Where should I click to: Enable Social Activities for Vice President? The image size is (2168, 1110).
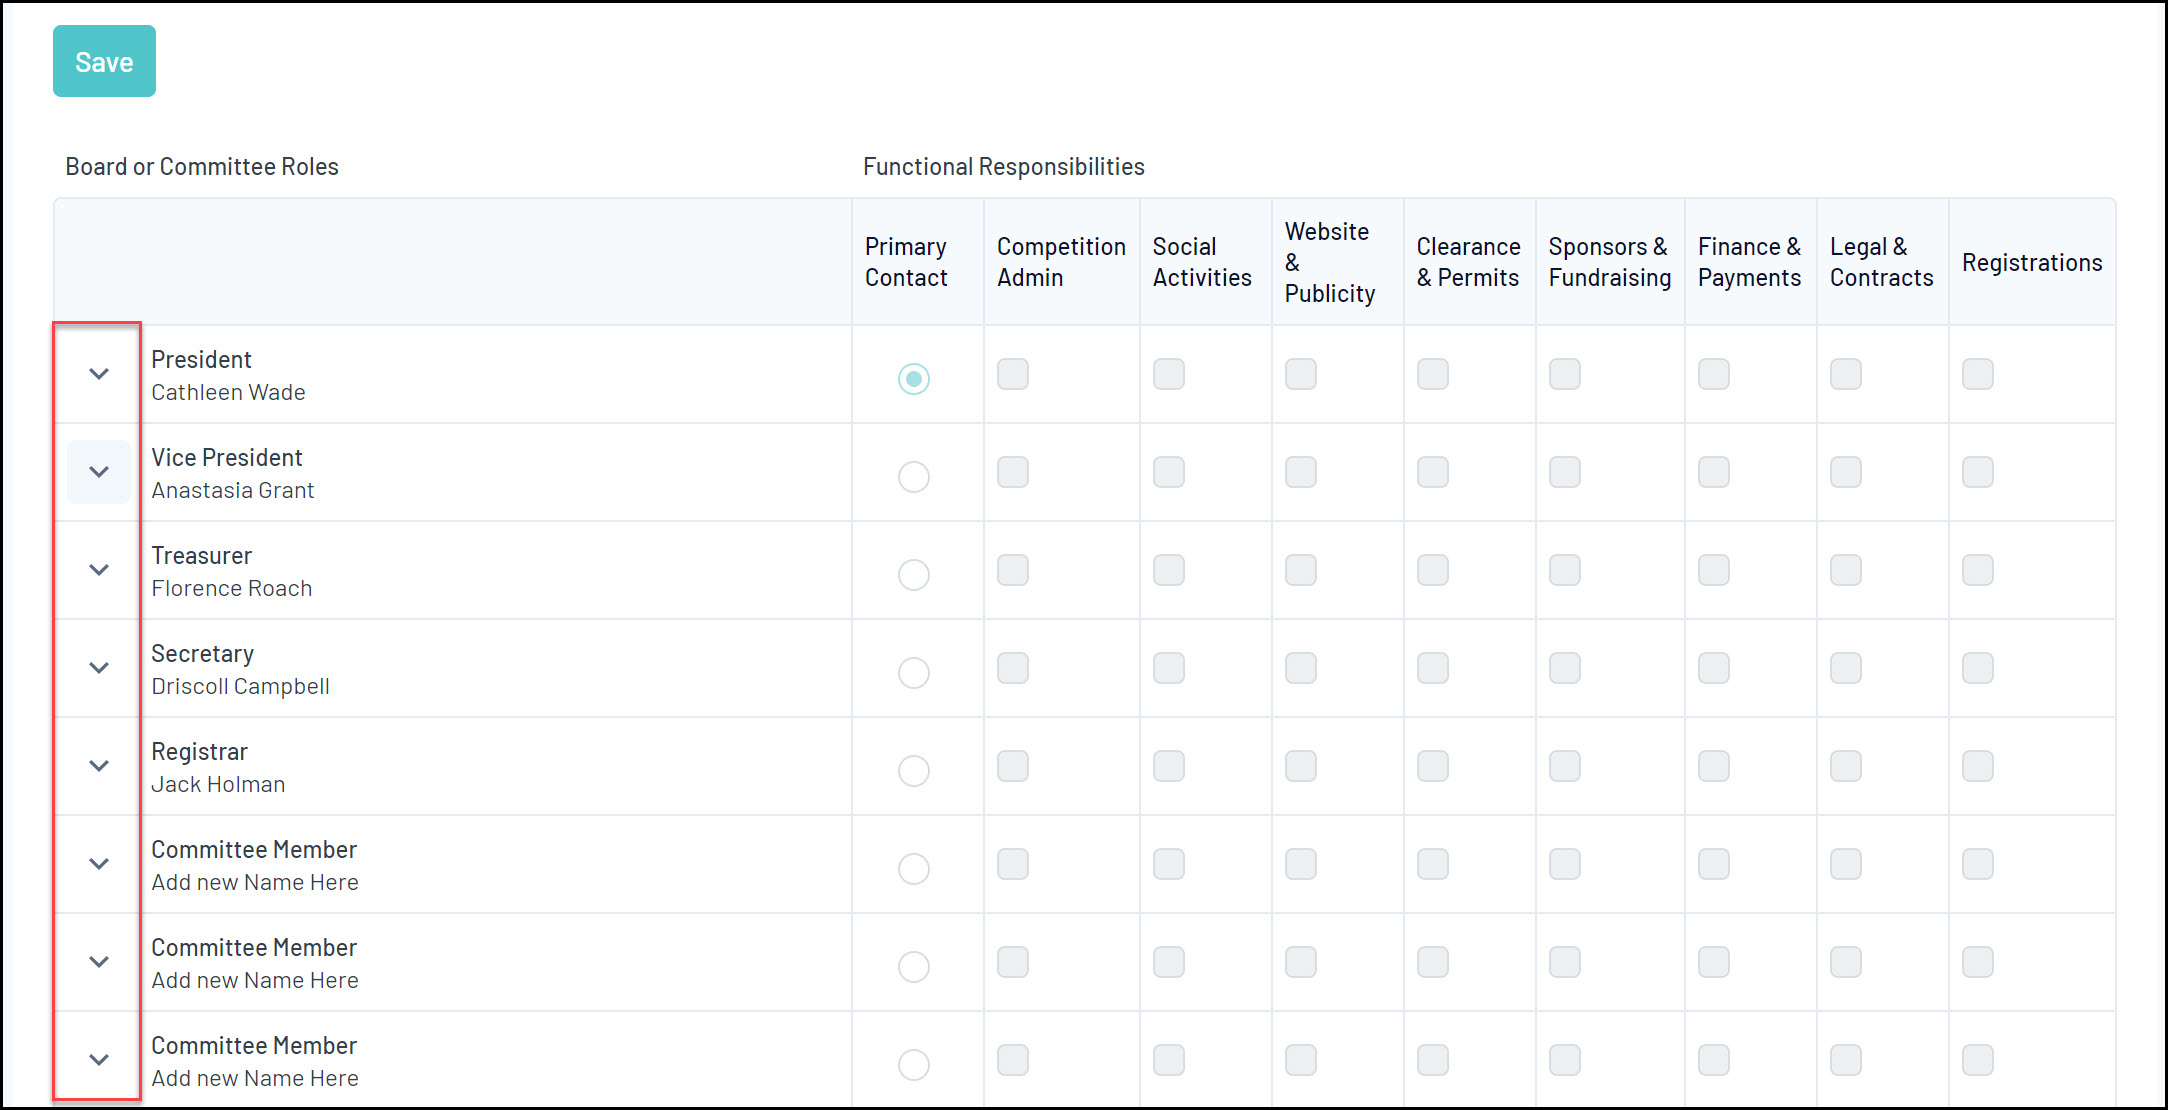pyautogui.click(x=1168, y=473)
